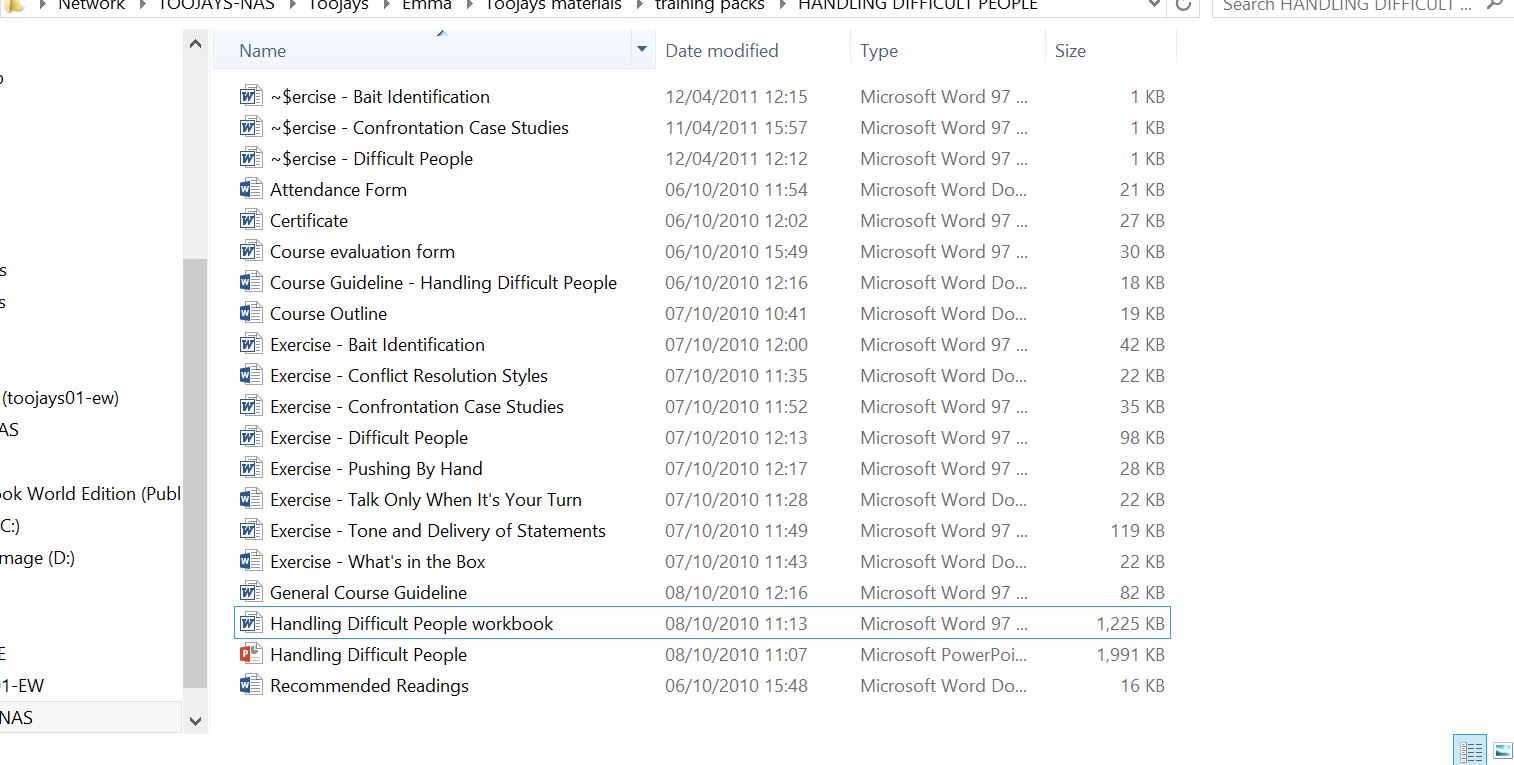The width and height of the screenshot is (1514, 765).
Task: Click icon for Exercise - What's in the Box
Action: point(251,561)
